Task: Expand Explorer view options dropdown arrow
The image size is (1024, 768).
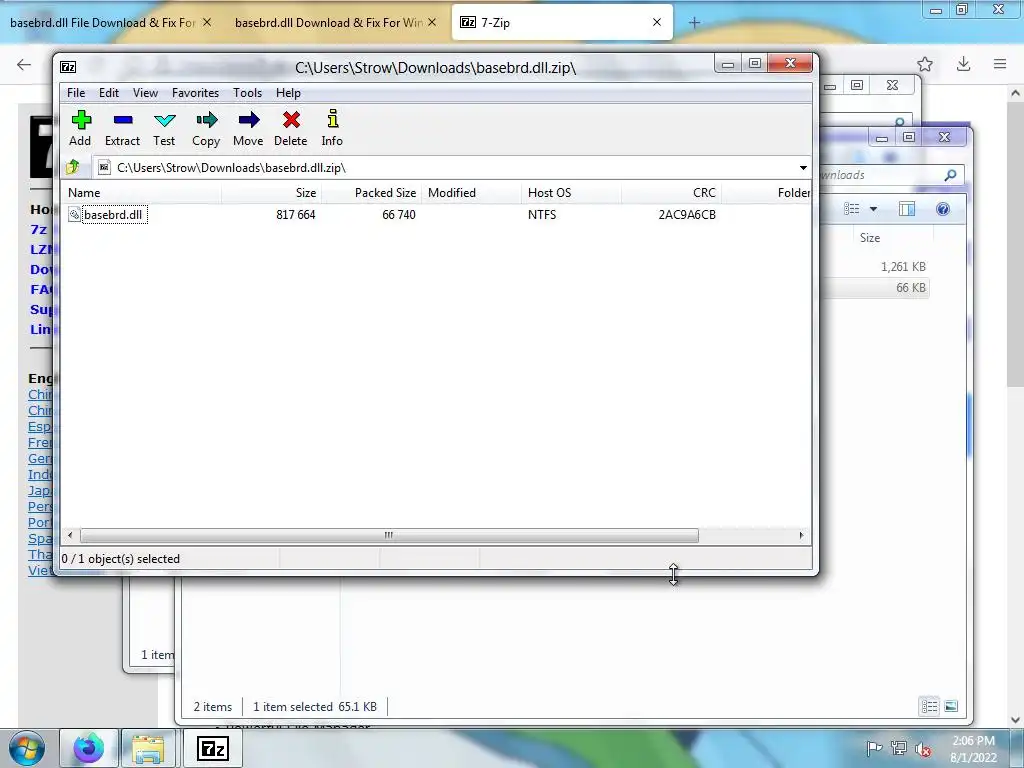Action: tap(873, 209)
